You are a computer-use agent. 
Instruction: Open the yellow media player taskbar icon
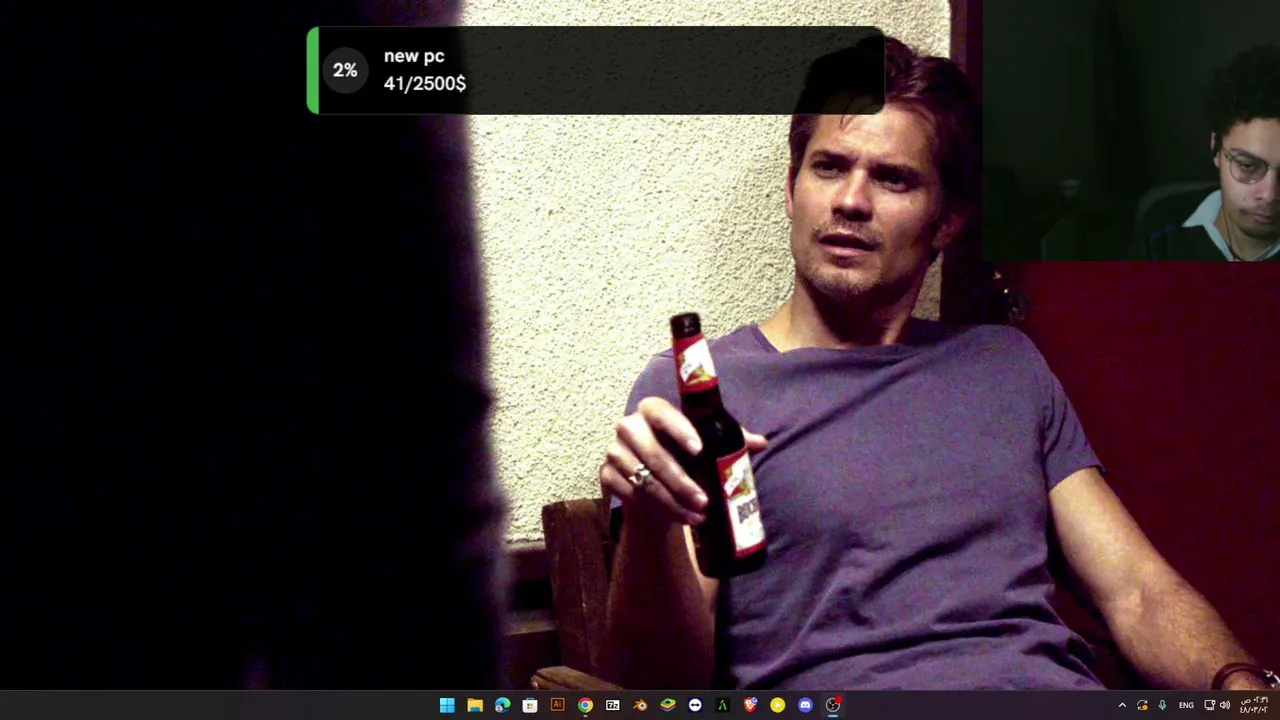[777, 705]
